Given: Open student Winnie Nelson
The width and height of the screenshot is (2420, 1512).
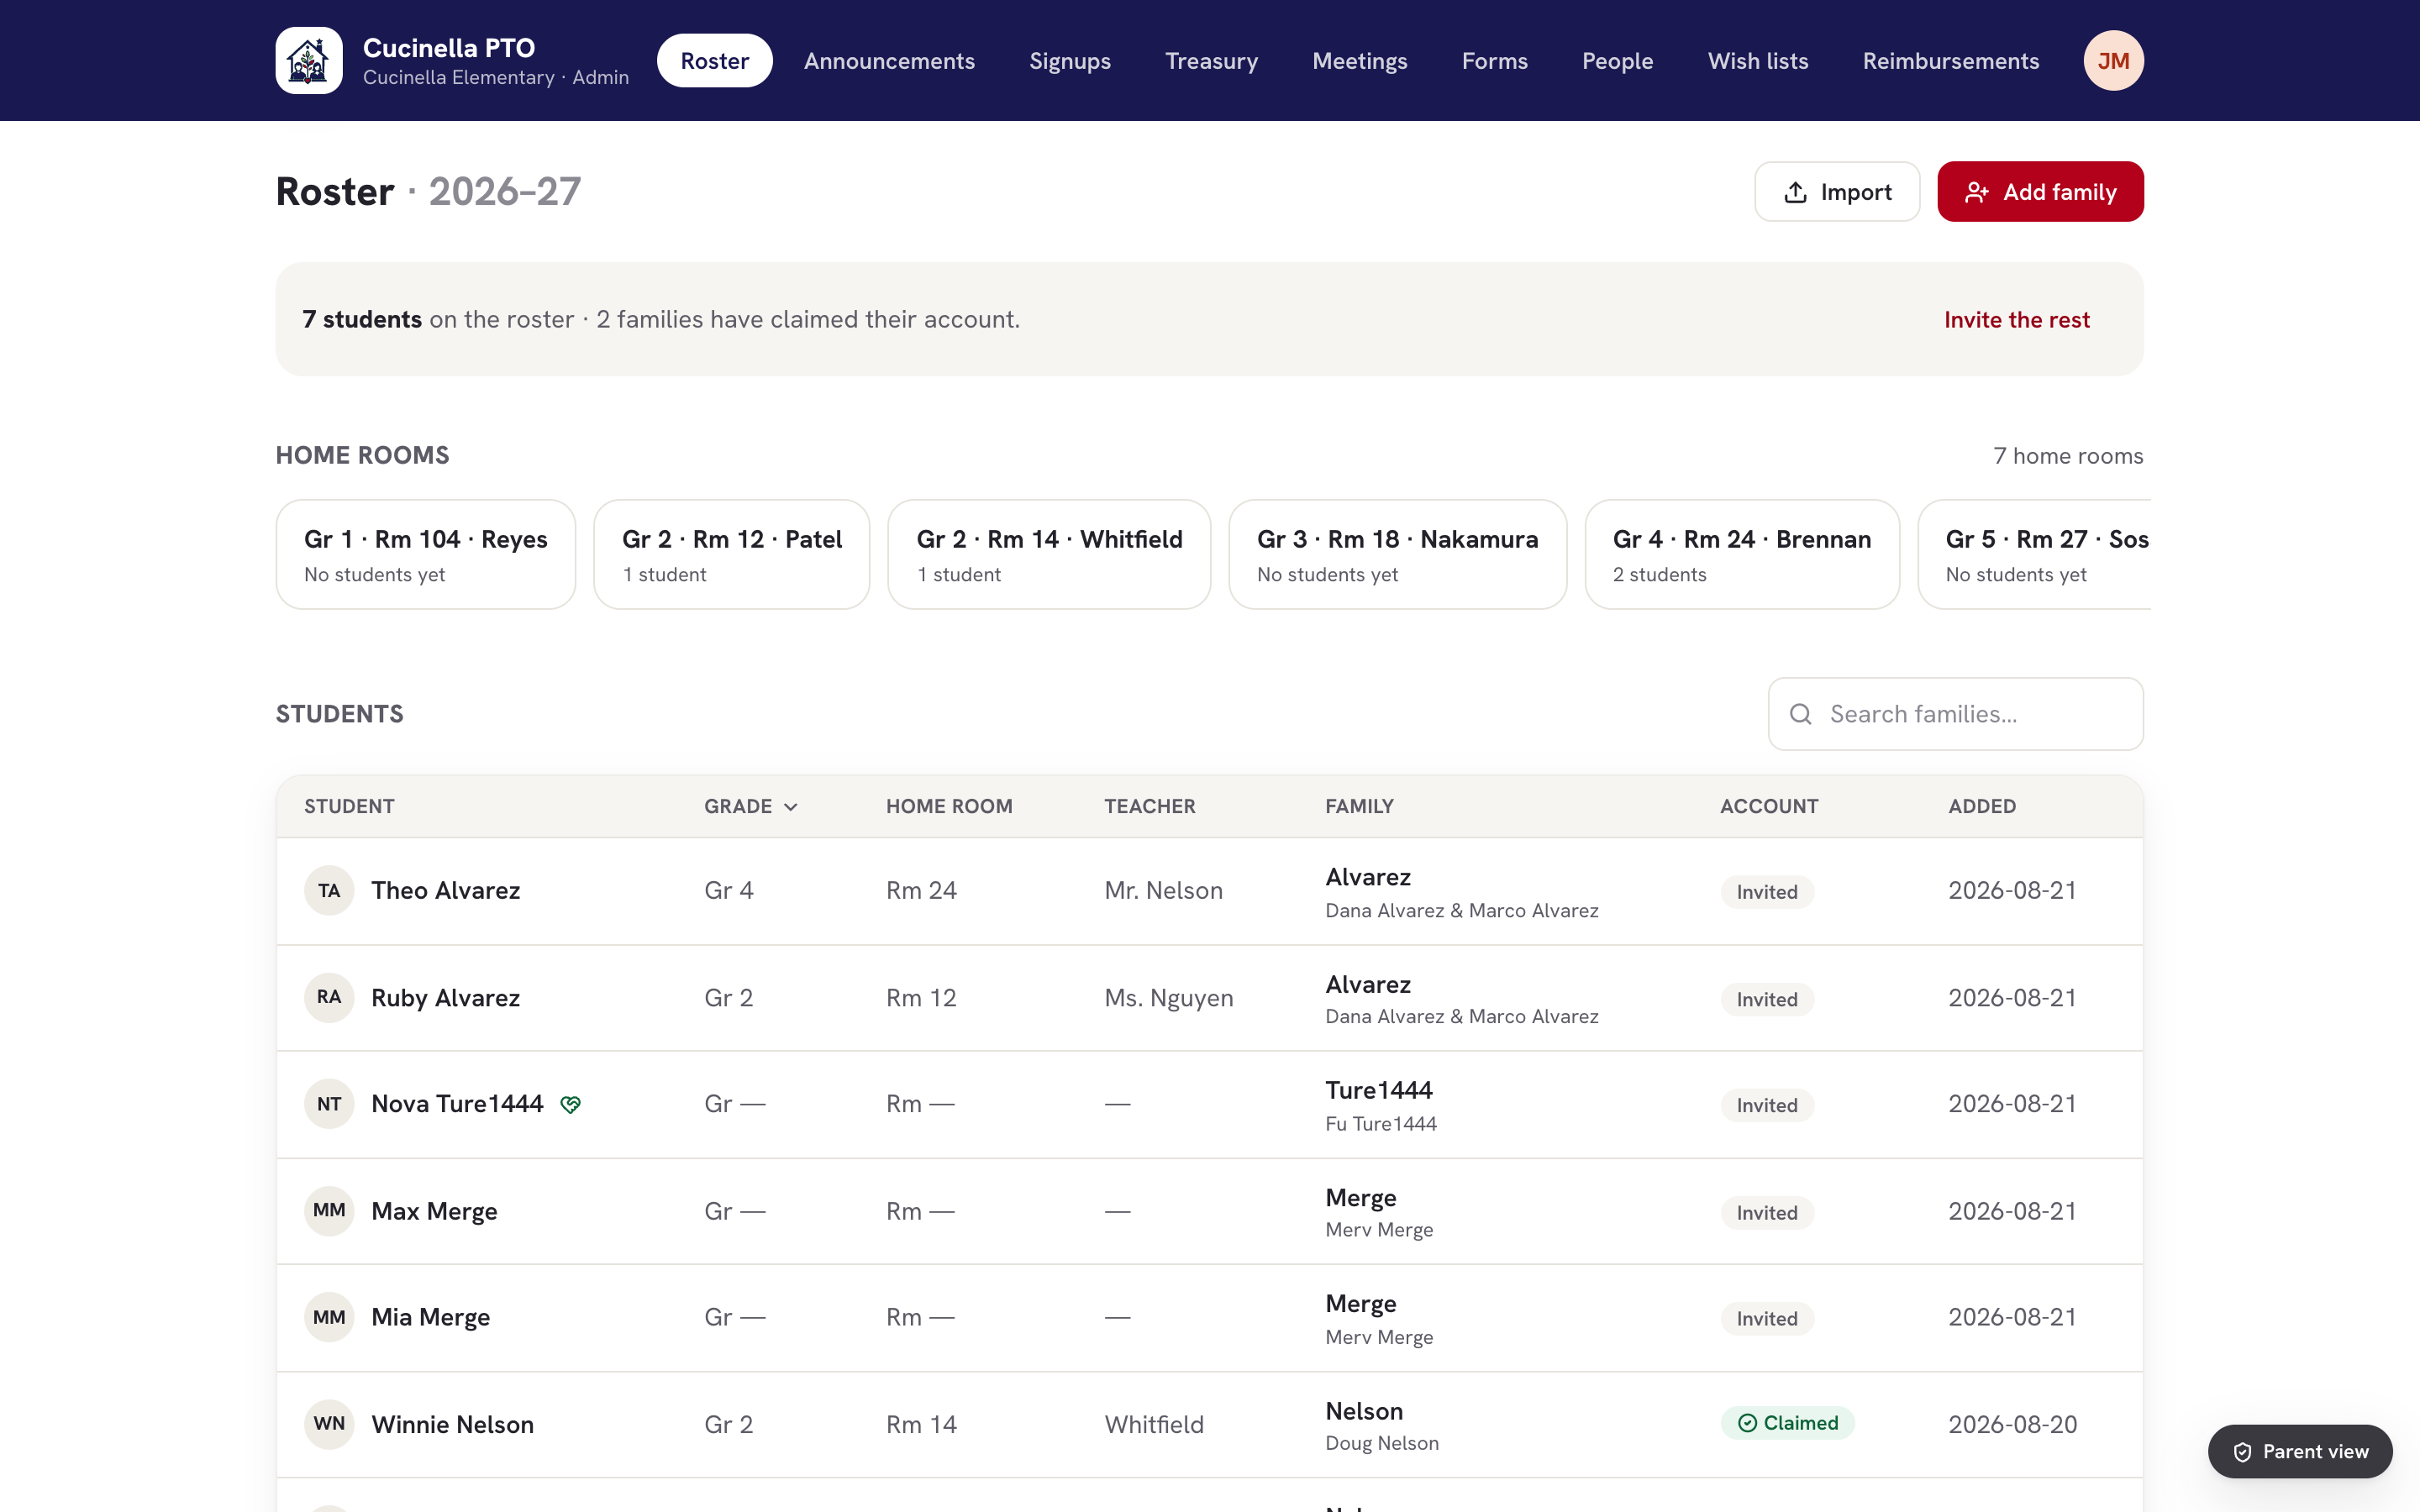Looking at the screenshot, I should pos(452,1424).
